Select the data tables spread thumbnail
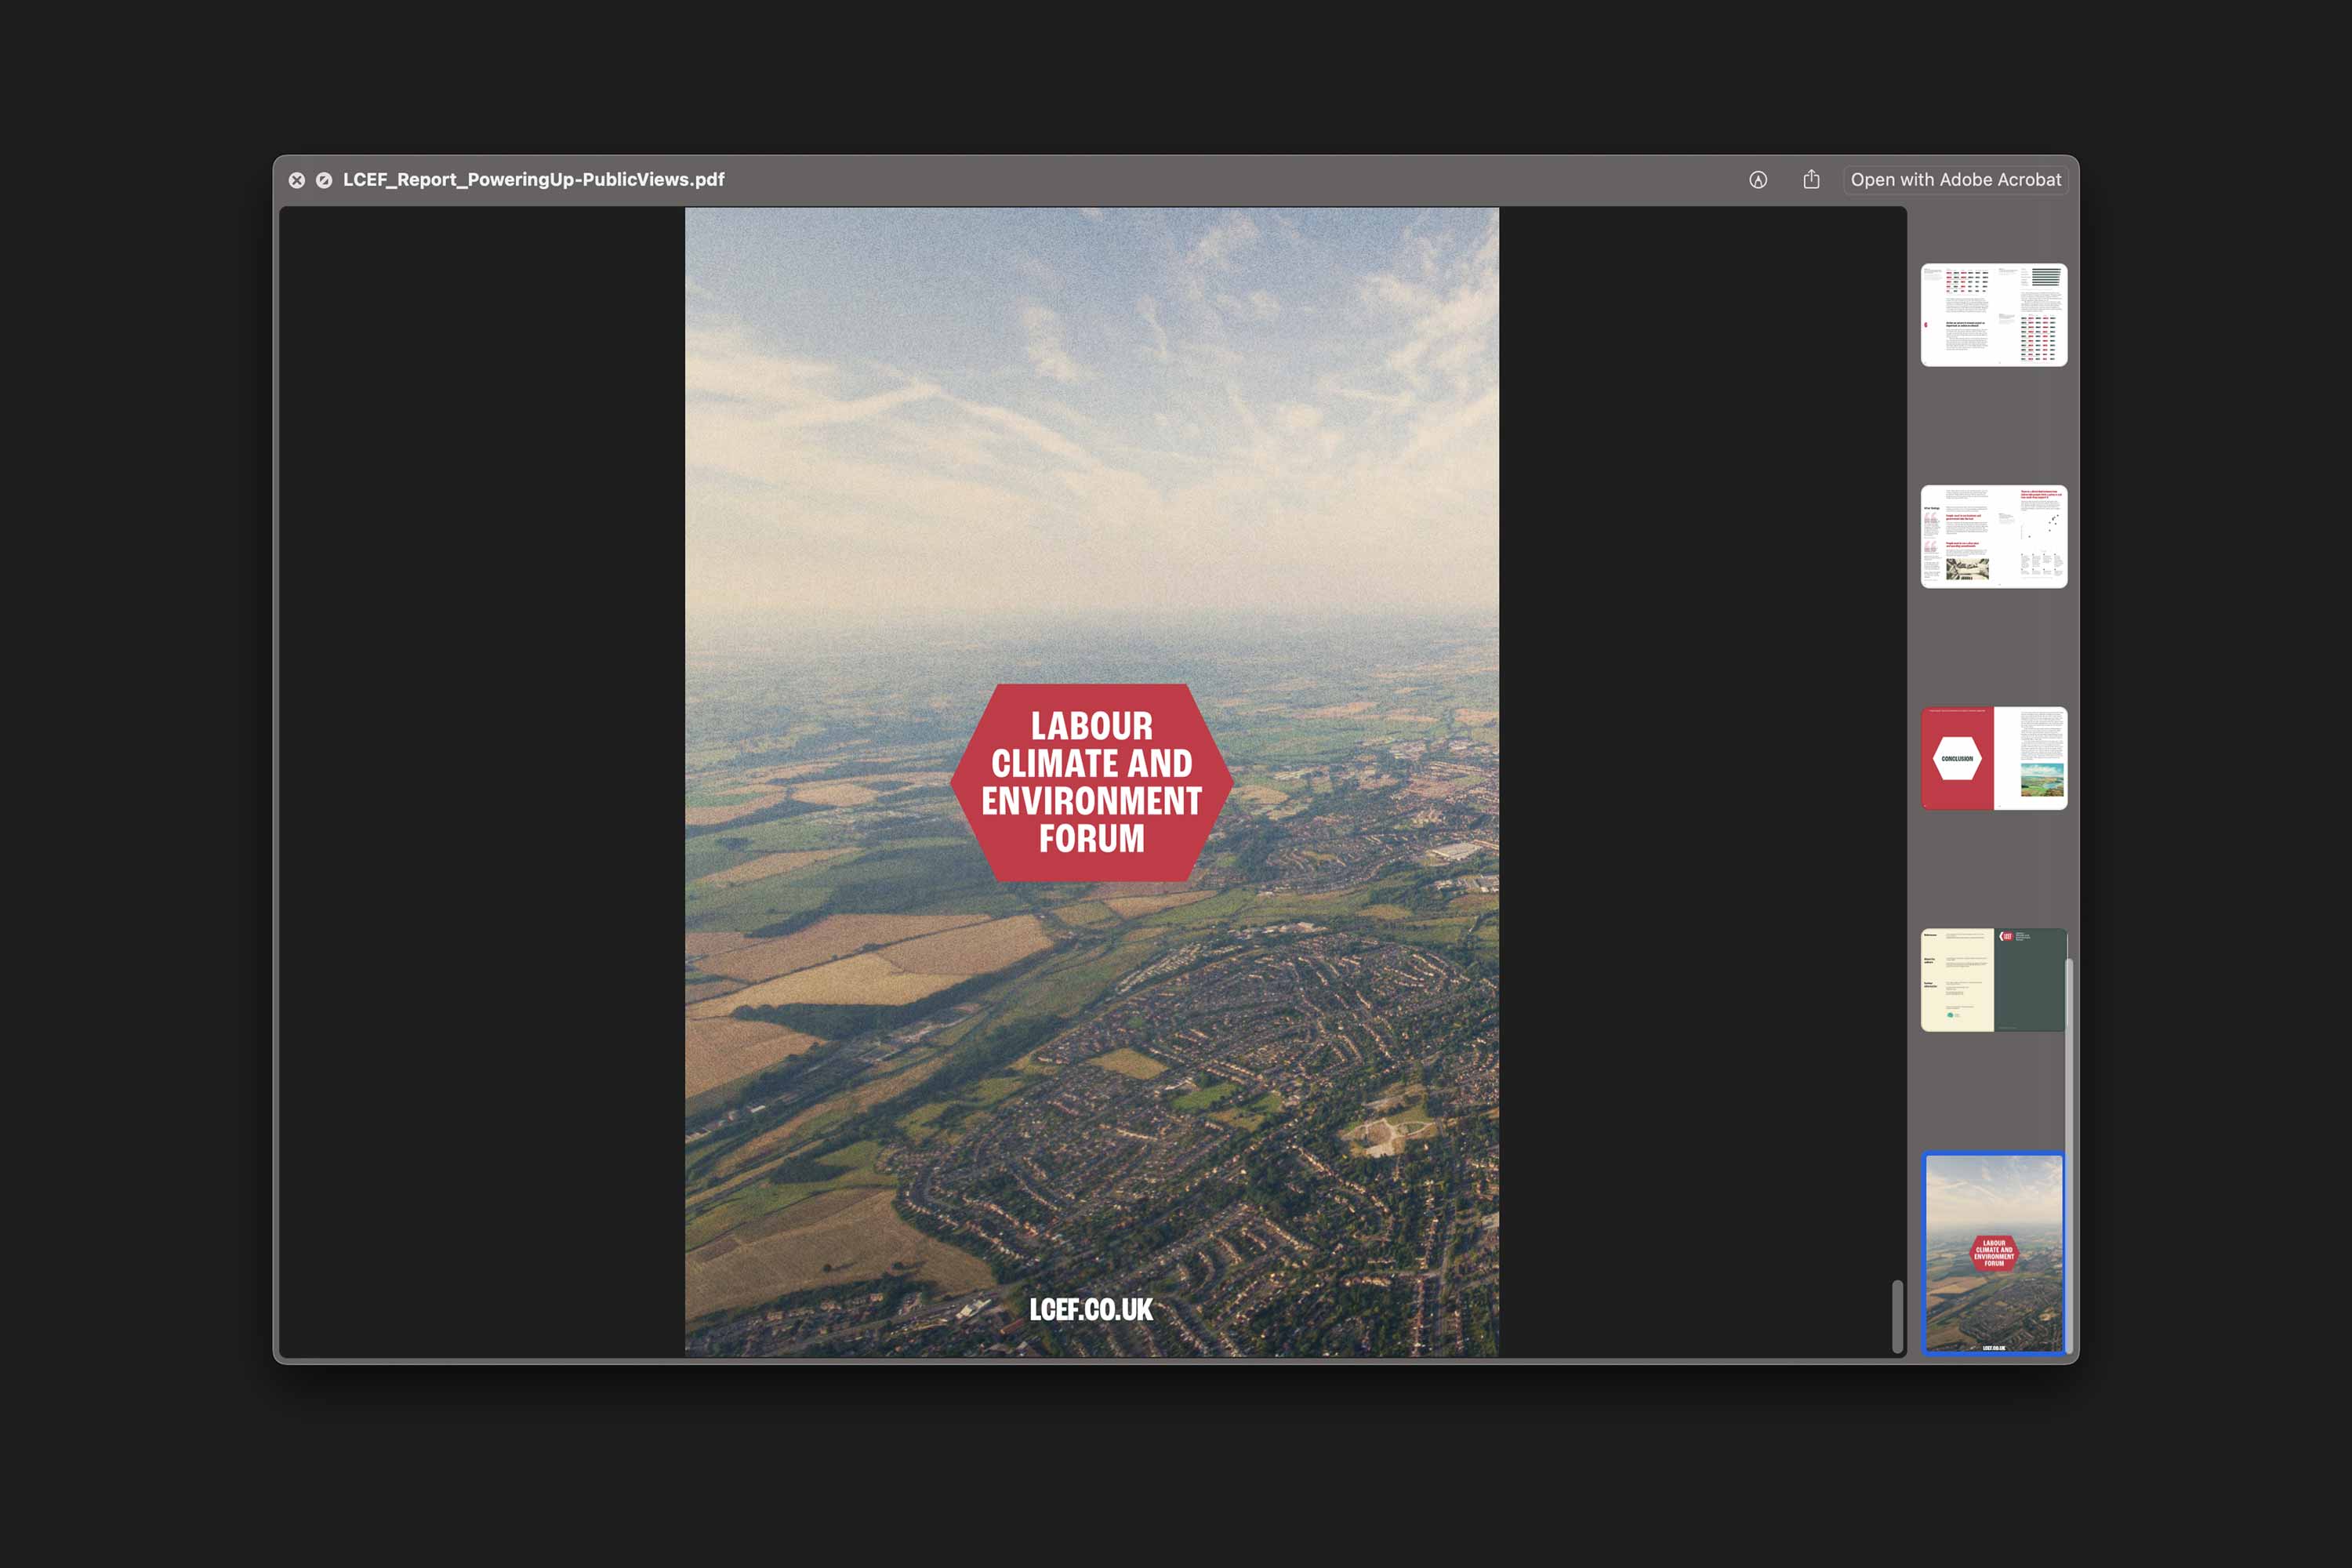Image resolution: width=2352 pixels, height=1568 pixels. pos(1993,315)
